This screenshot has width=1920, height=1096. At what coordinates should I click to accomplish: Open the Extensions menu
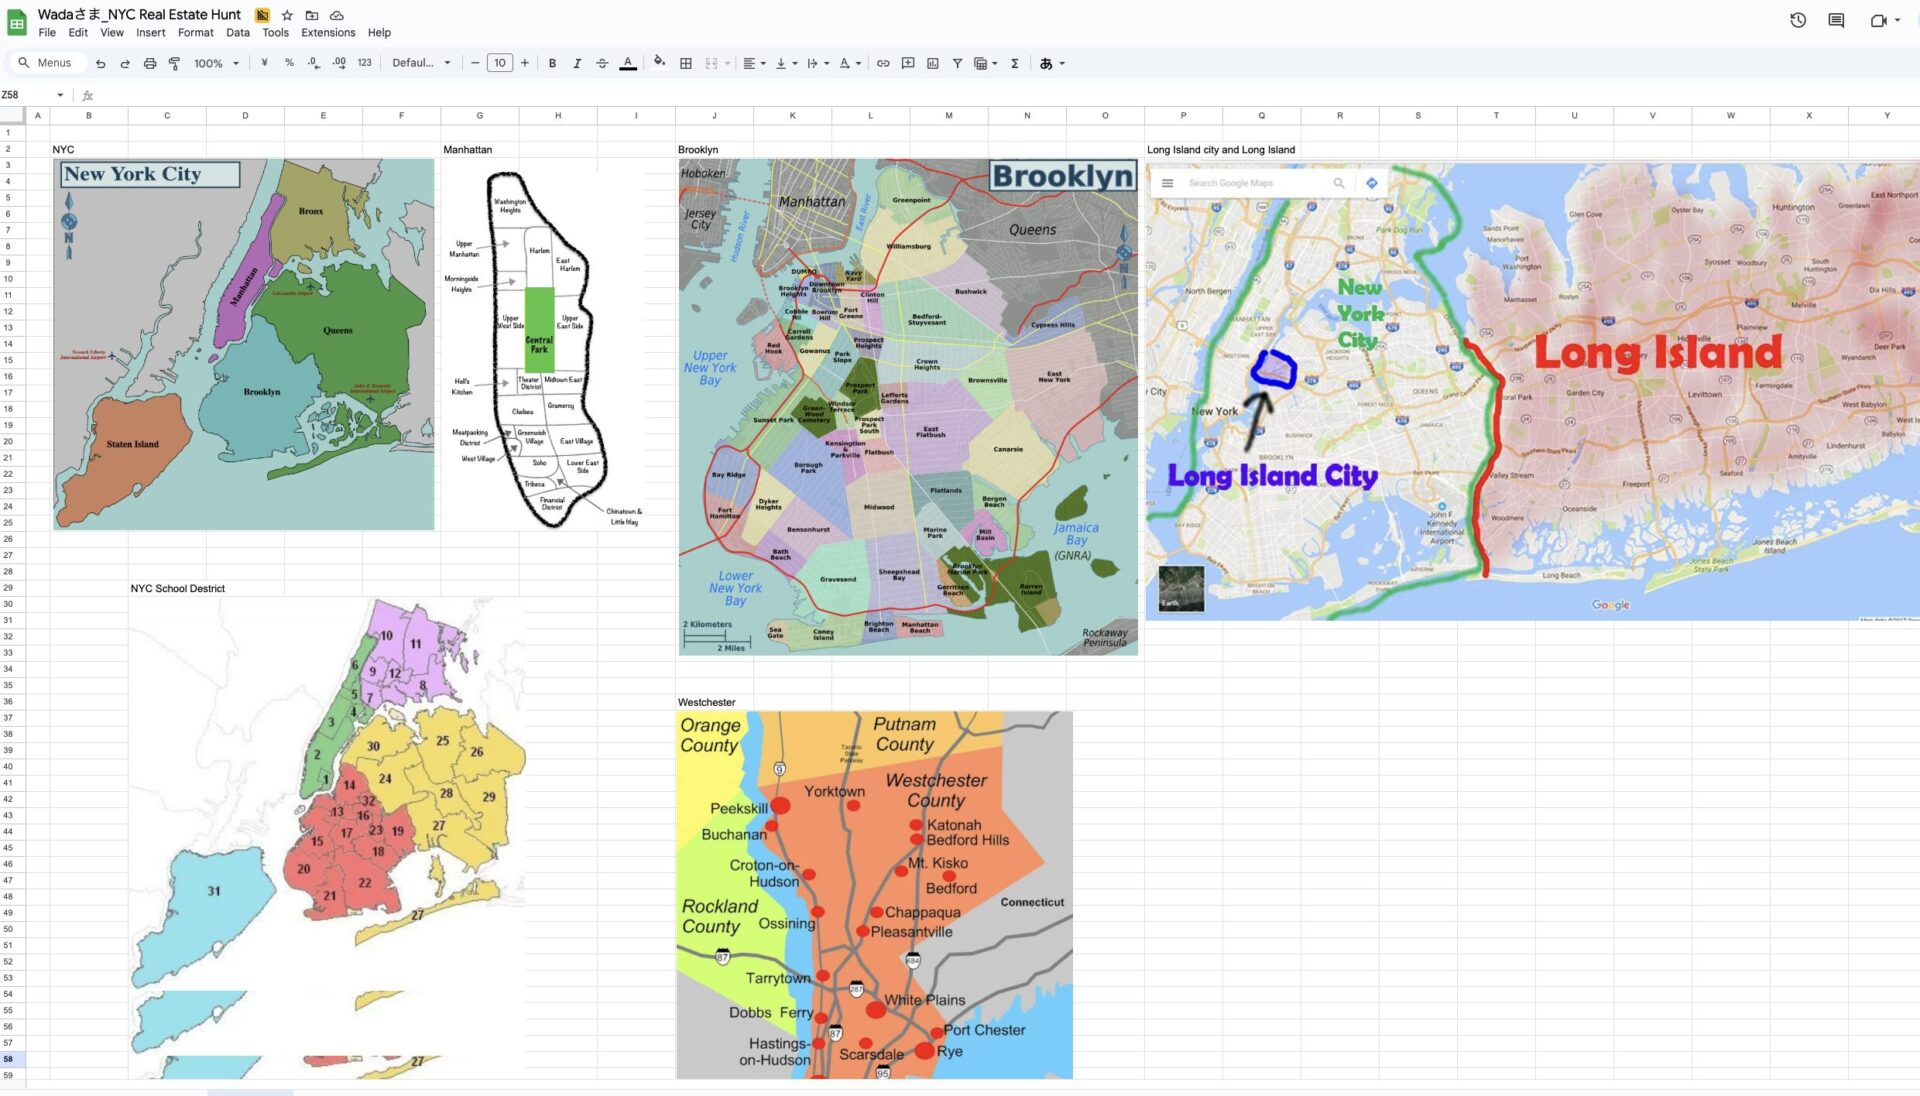click(x=328, y=33)
